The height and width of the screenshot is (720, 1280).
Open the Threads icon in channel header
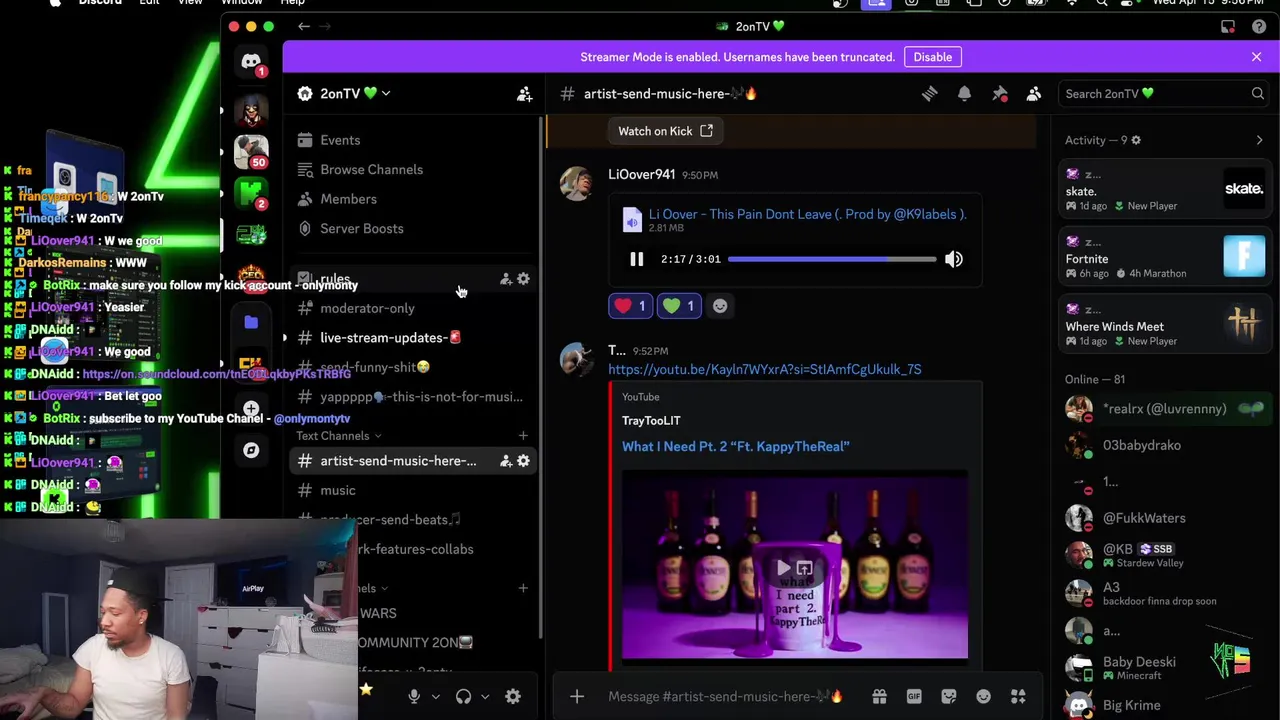[x=930, y=94]
